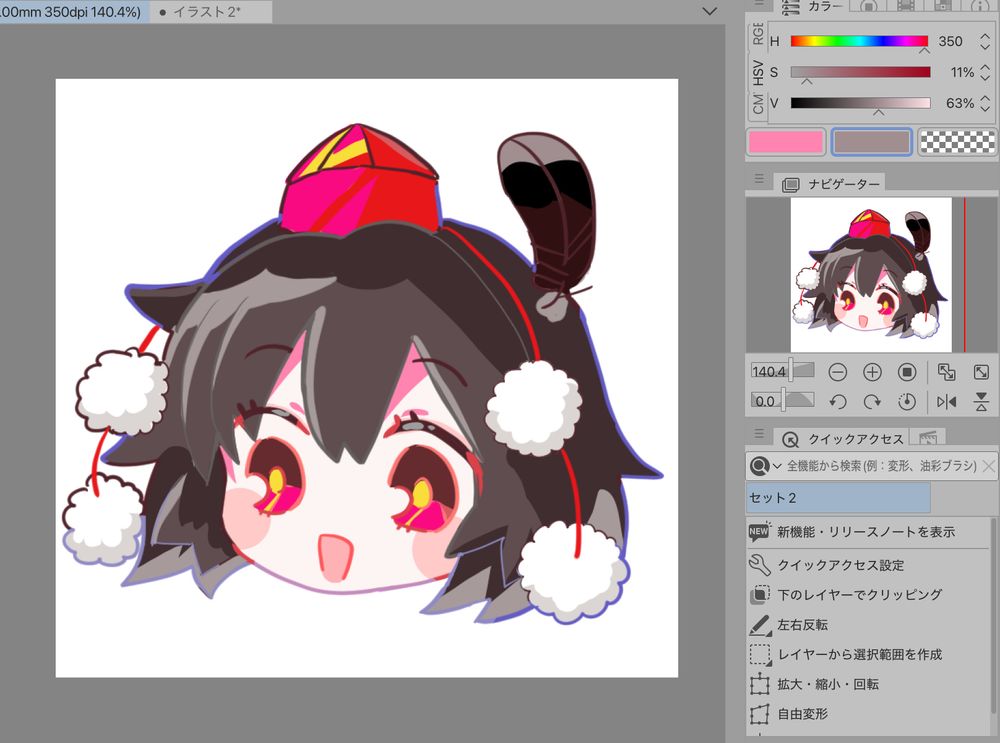
Task: Flip view vertically in navigator
Action: (981, 402)
